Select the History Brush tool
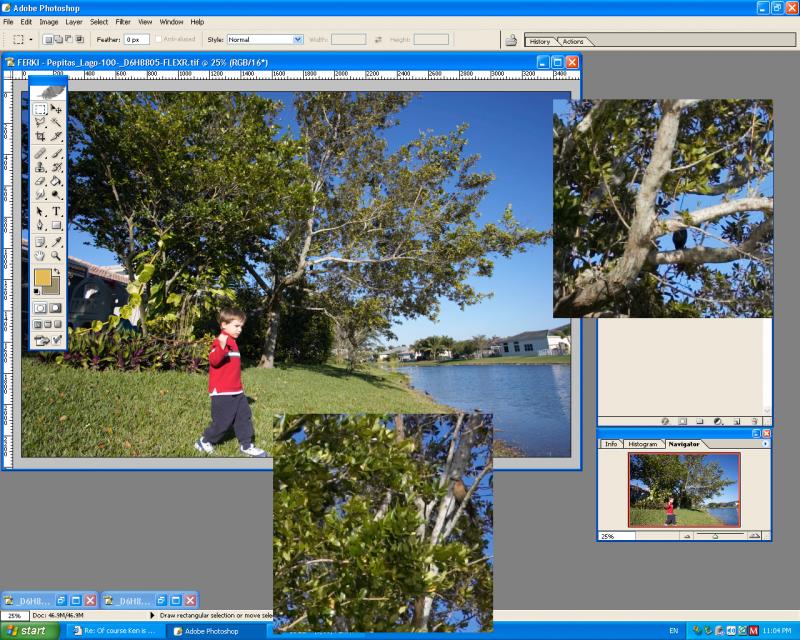This screenshot has width=800, height=640. (56, 167)
